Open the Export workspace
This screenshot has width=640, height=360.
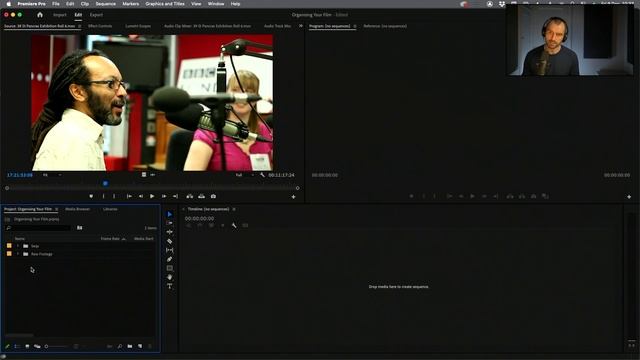coord(96,15)
